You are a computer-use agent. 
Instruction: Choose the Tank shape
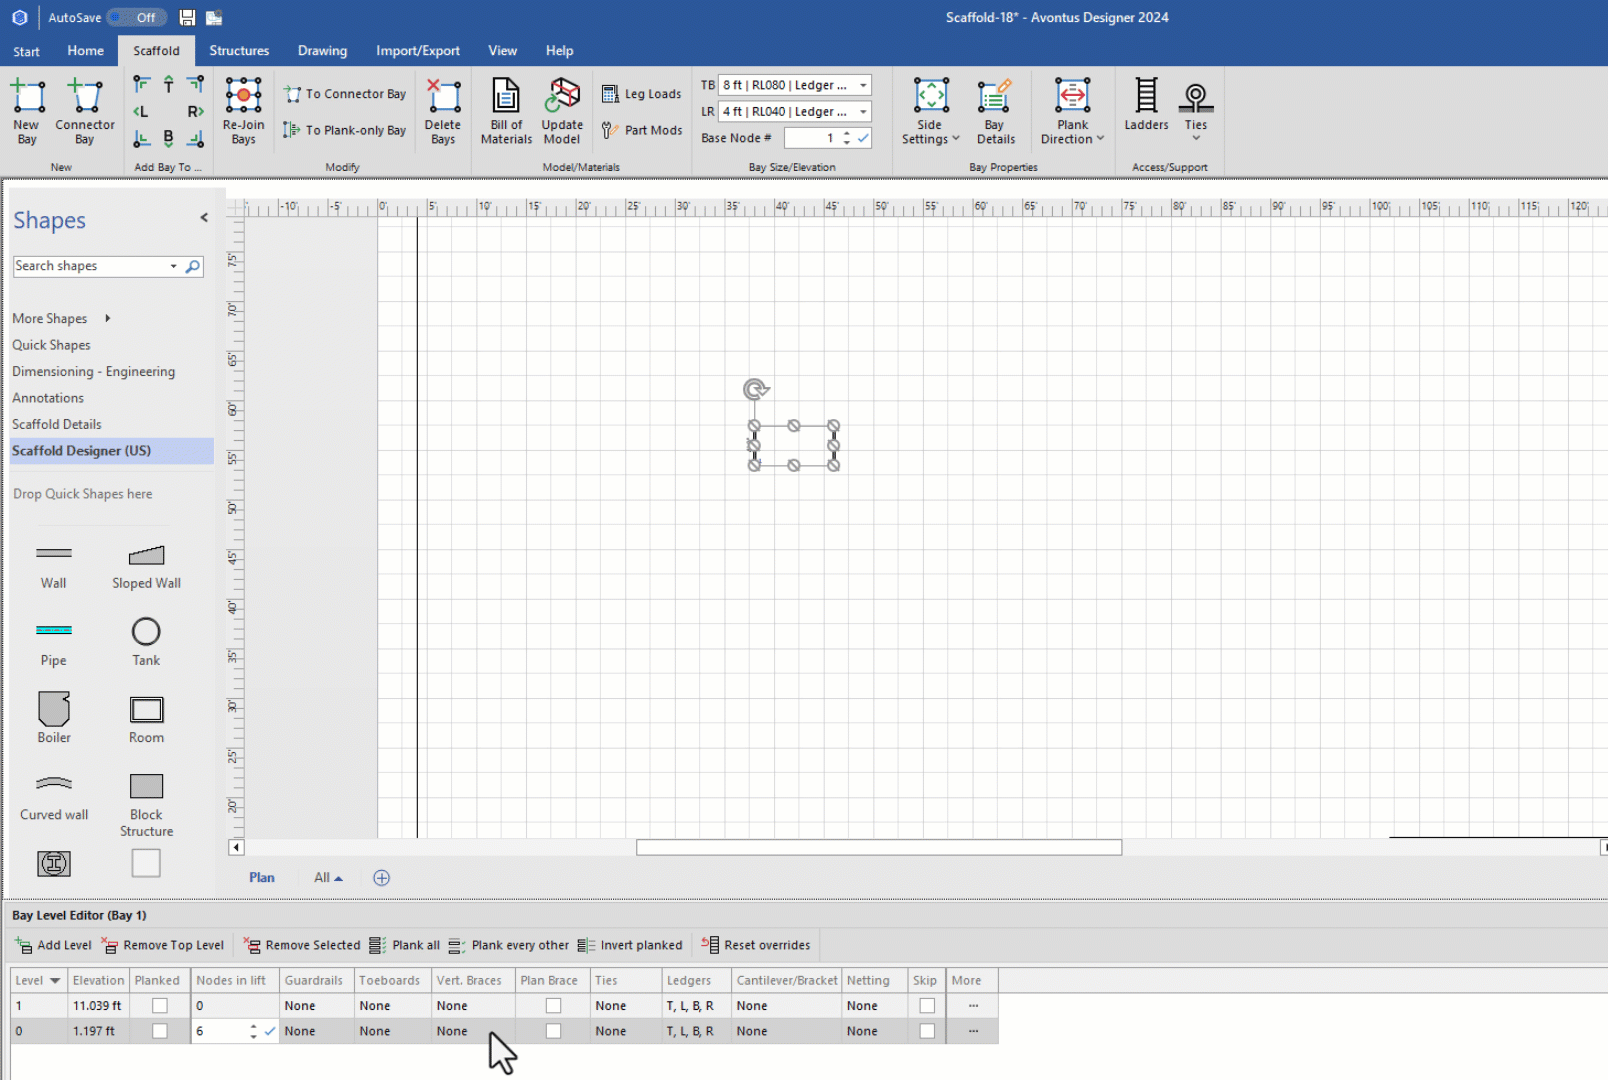(x=146, y=632)
